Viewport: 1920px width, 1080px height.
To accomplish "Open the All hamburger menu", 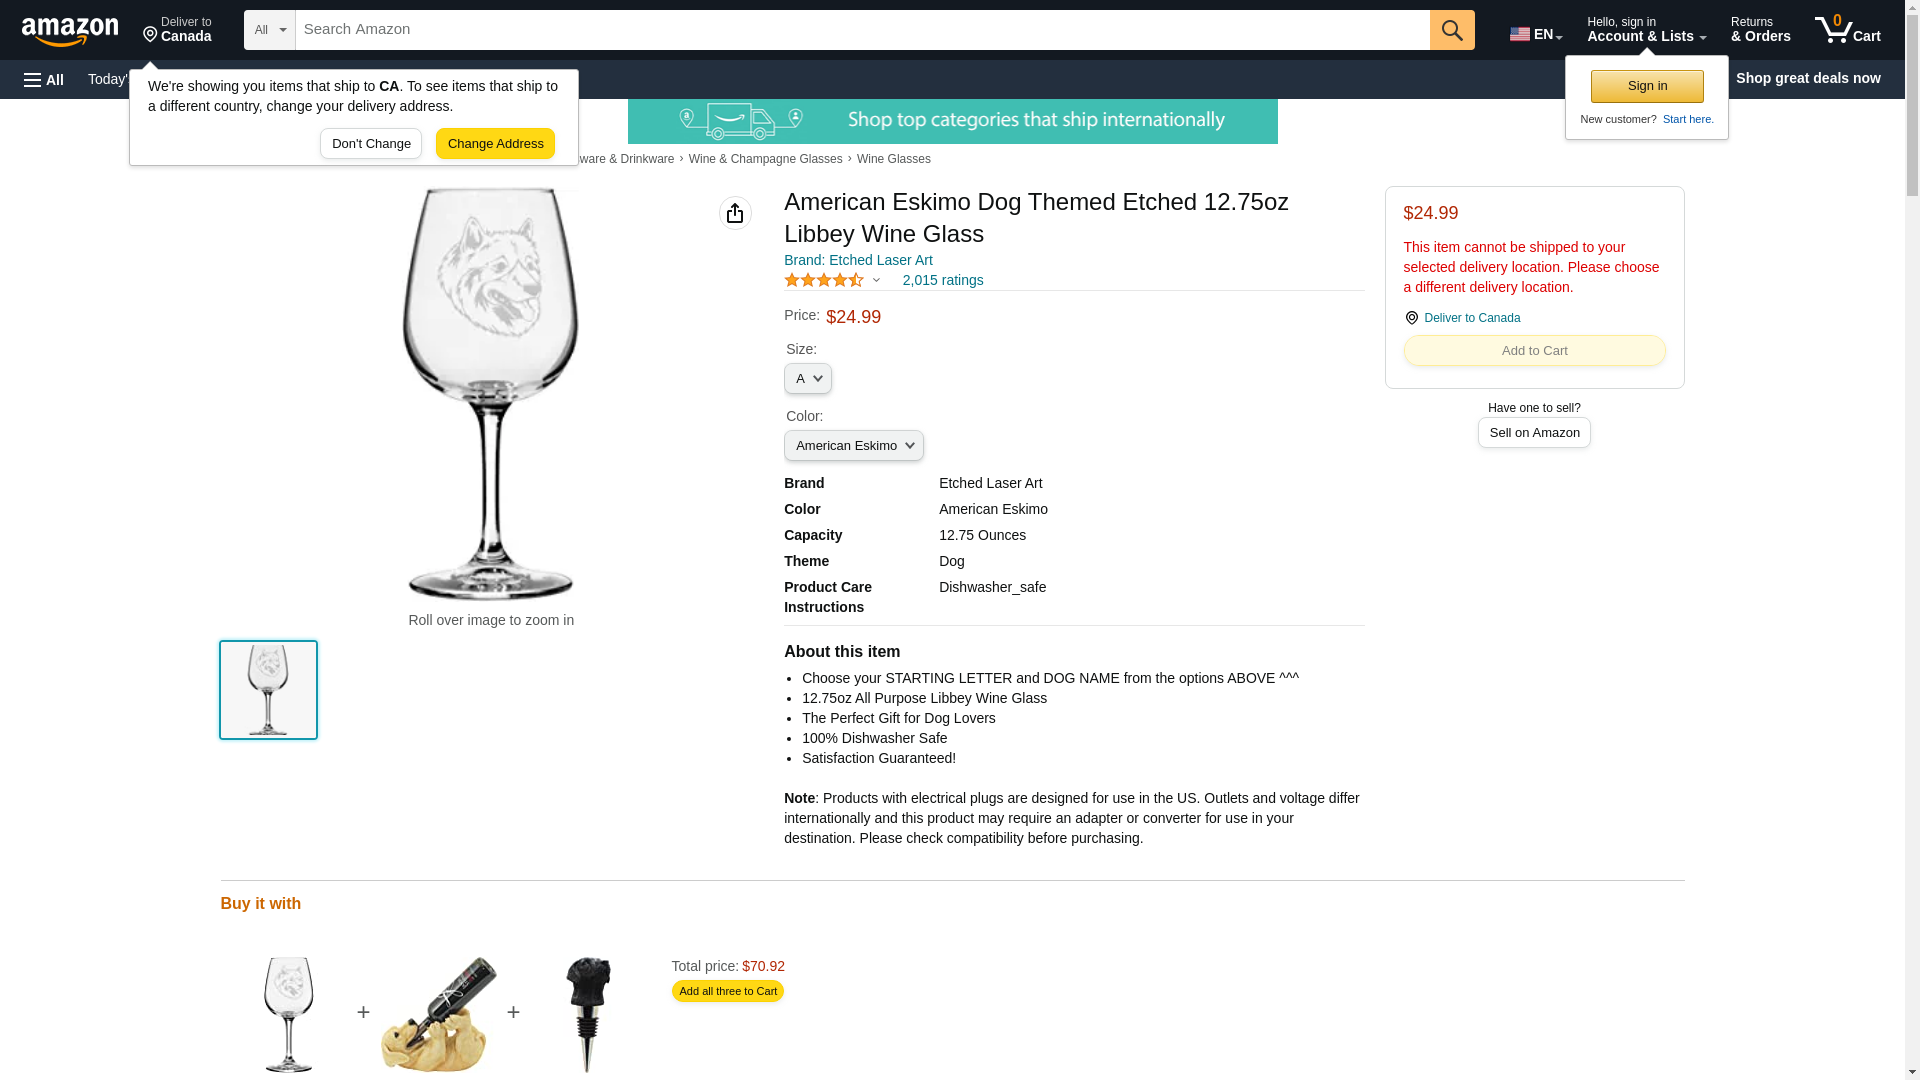I will click(44, 79).
